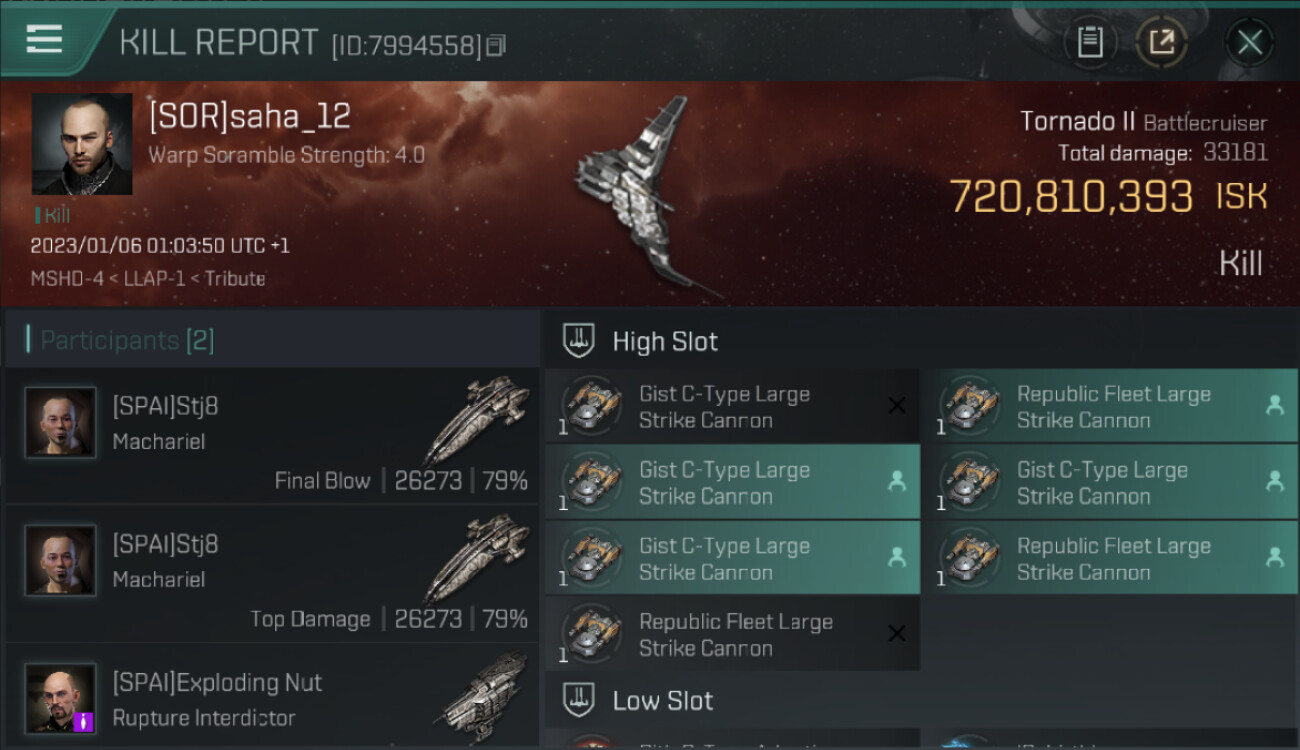This screenshot has height=750, width=1300.
Task: Open the info badge on Exploding Nut
Action: [x=84, y=721]
